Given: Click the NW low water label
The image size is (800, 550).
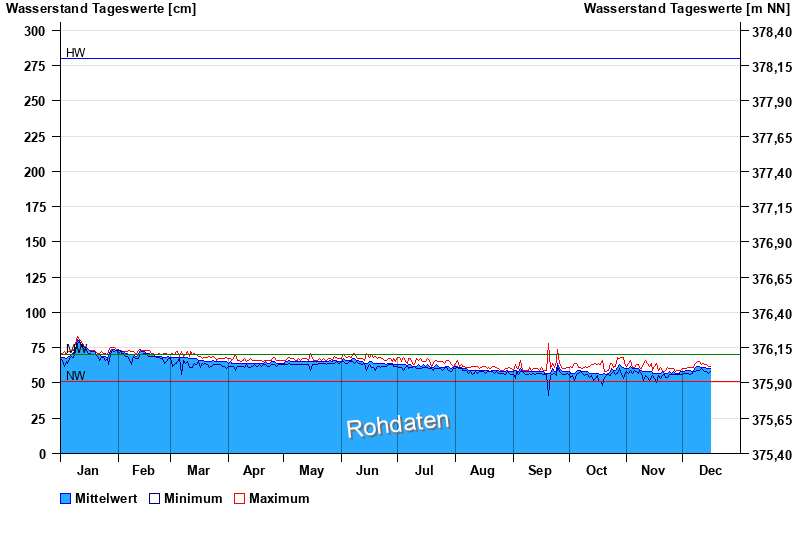Looking at the screenshot, I should 76,376.
